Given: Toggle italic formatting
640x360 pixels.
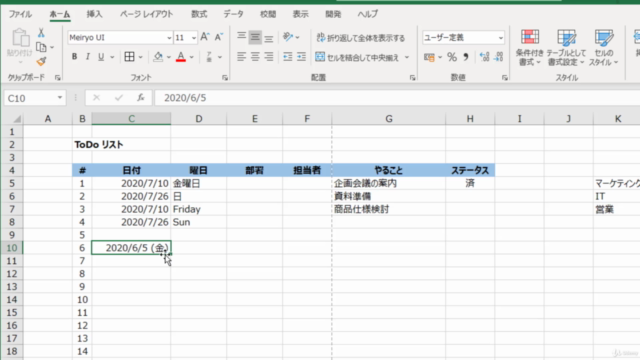Looking at the screenshot, I should click(87, 57).
